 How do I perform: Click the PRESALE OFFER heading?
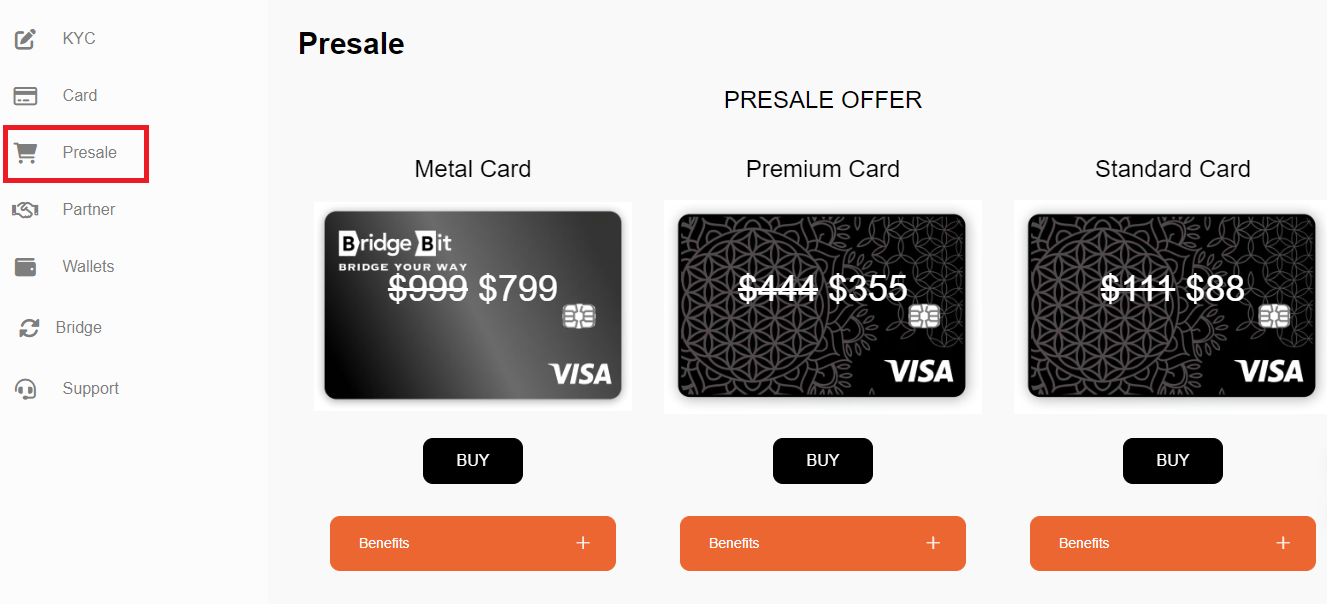coord(822,100)
